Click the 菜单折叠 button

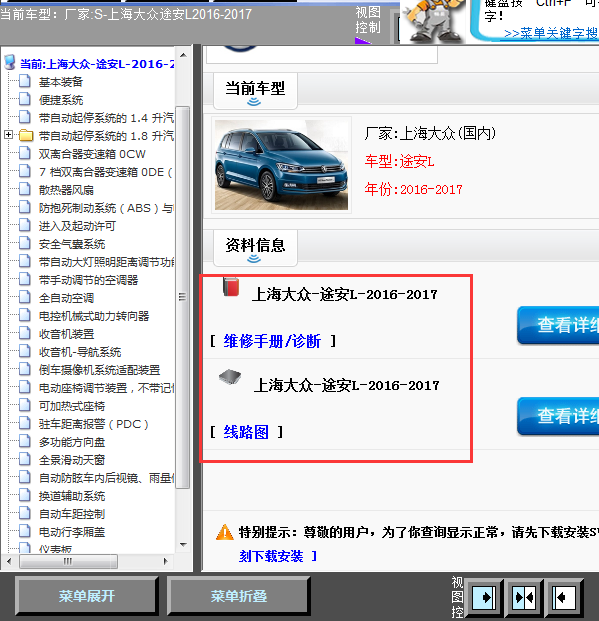238,596
